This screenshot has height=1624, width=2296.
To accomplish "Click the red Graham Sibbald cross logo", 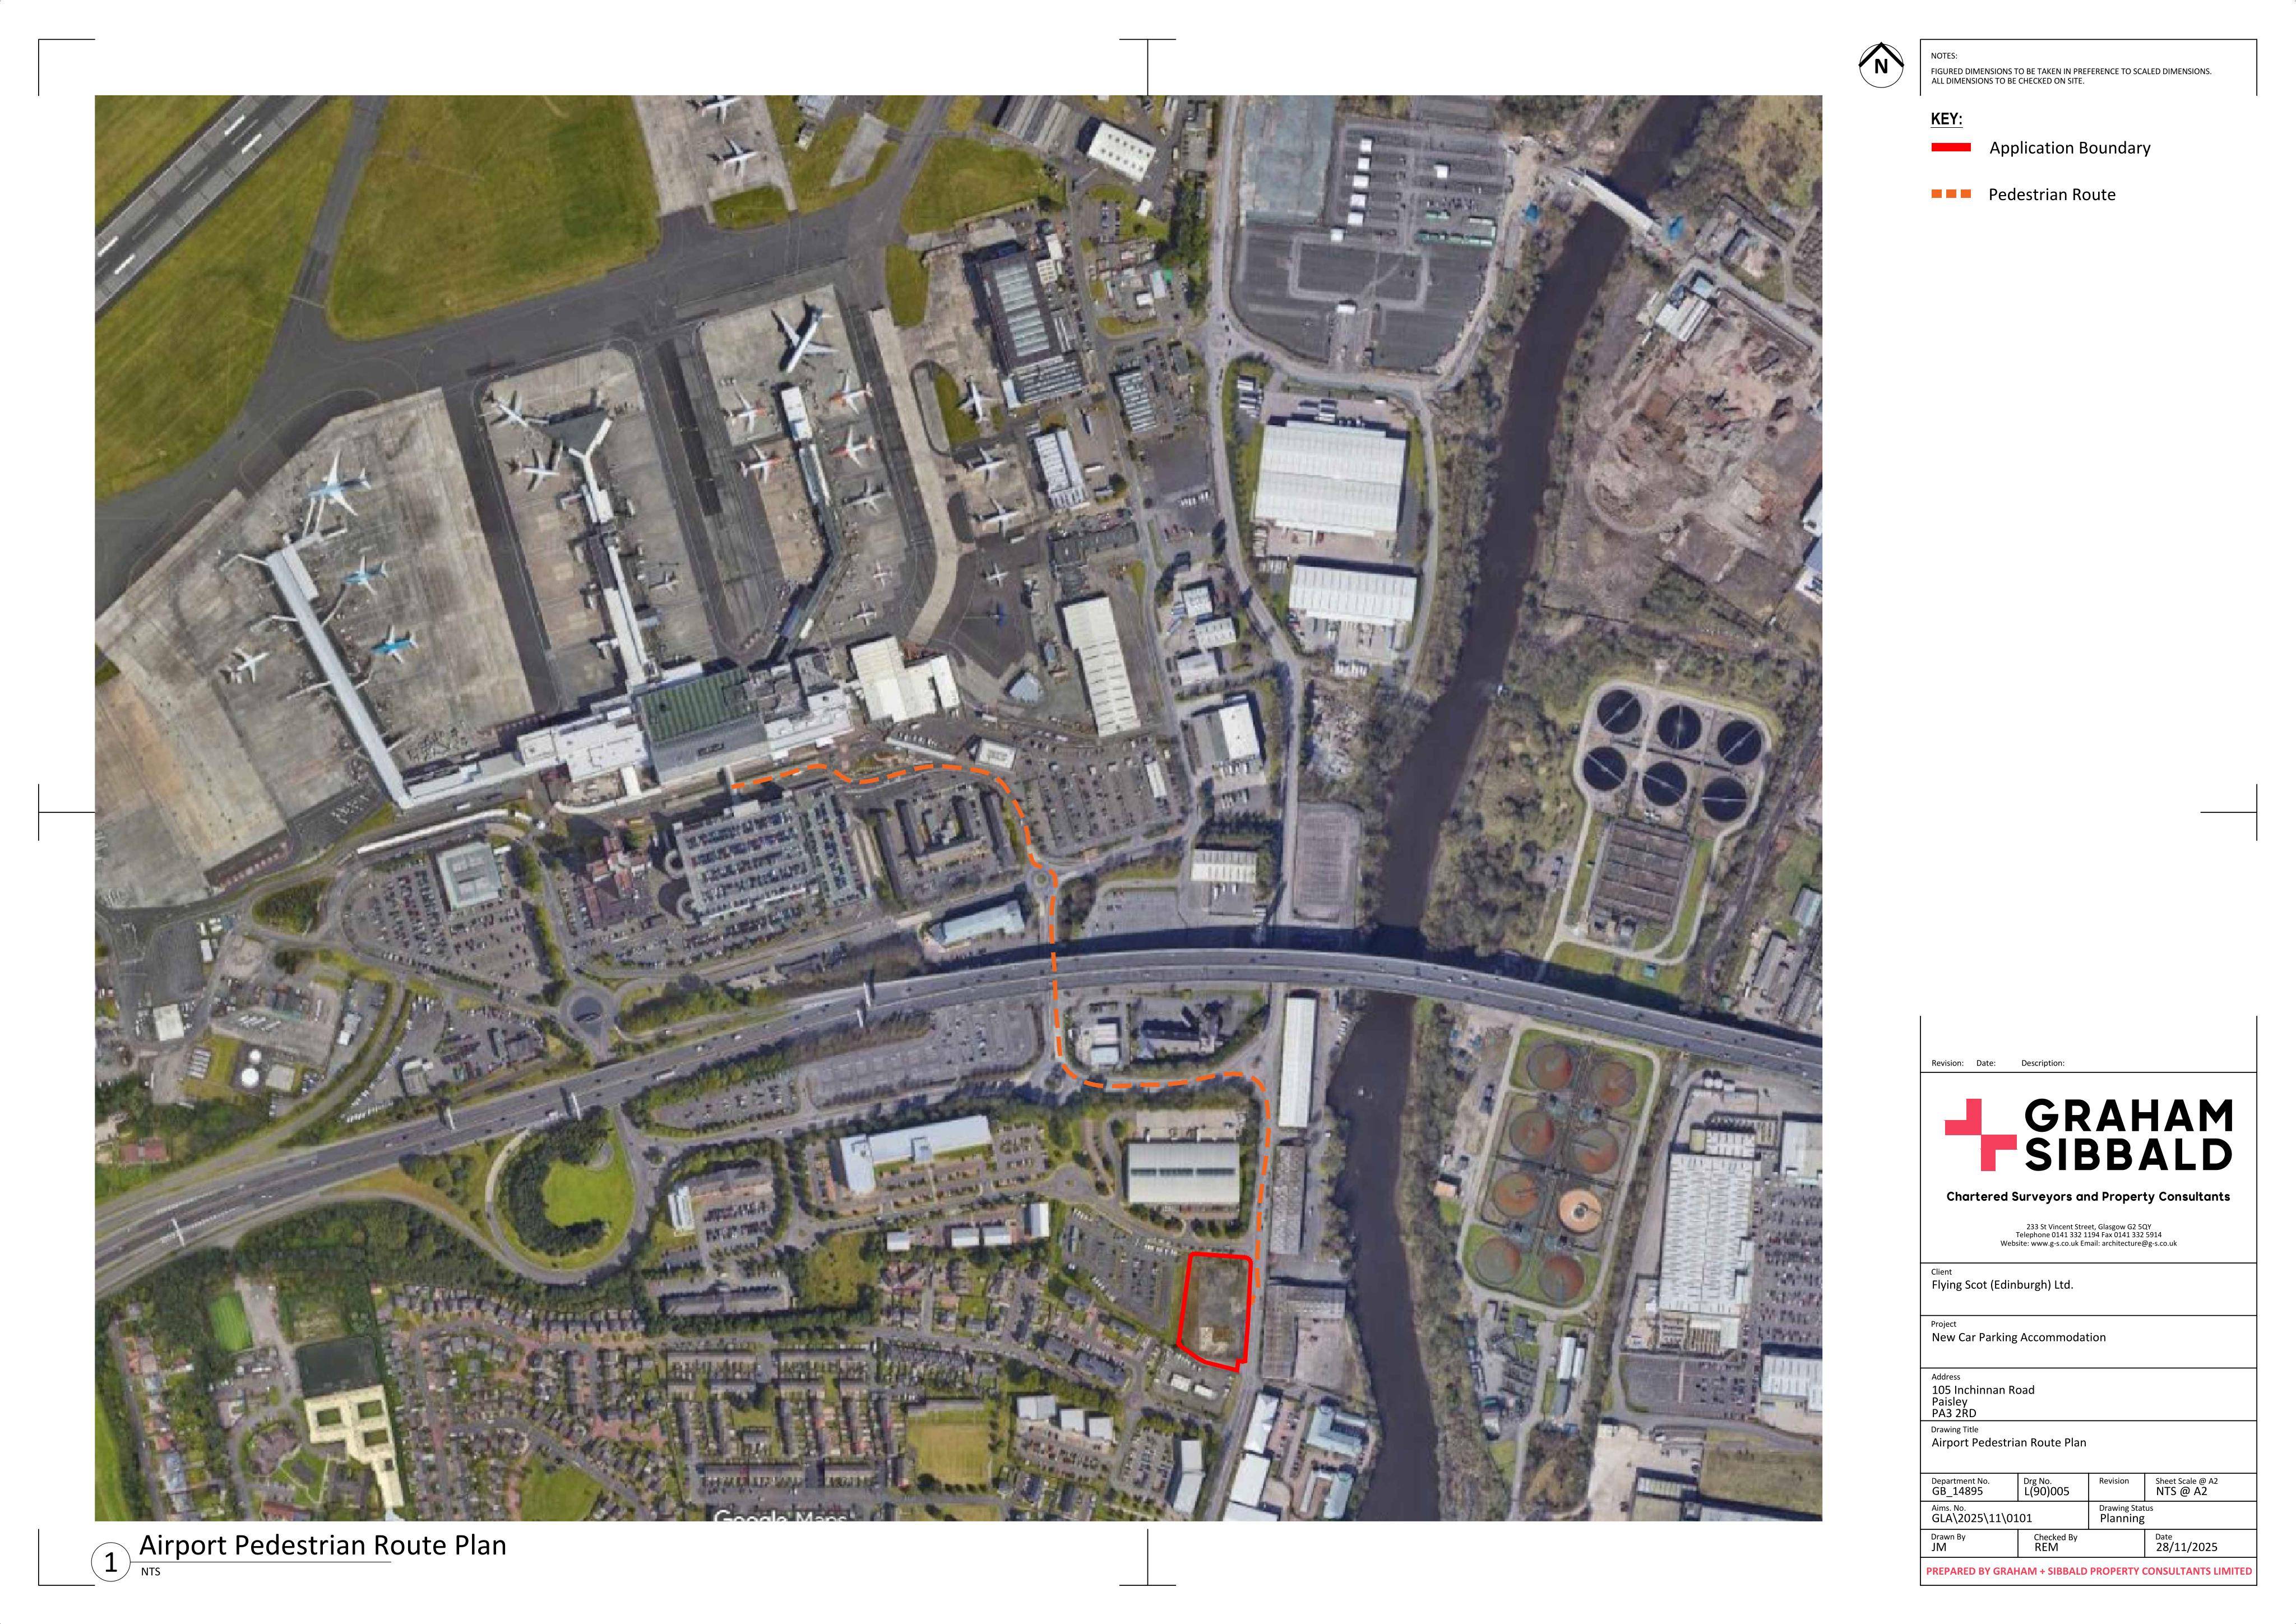I will tap(1980, 1135).
